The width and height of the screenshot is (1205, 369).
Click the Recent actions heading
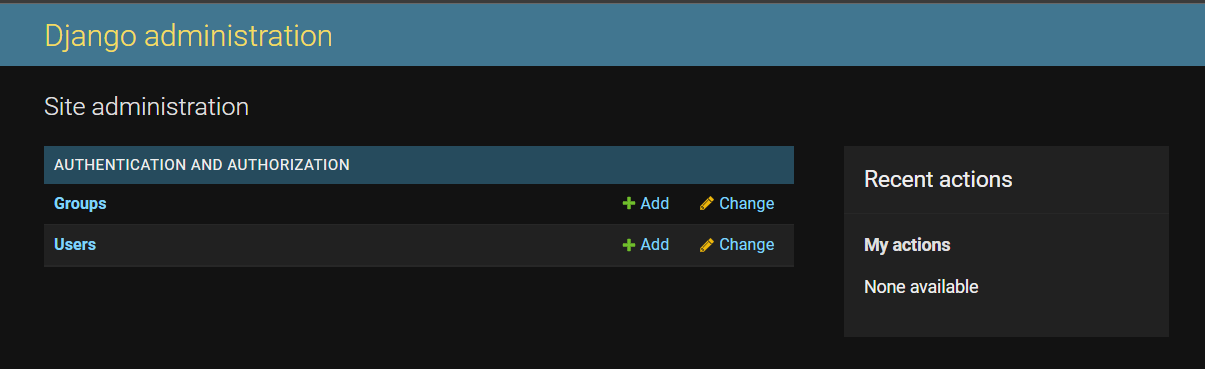click(938, 179)
